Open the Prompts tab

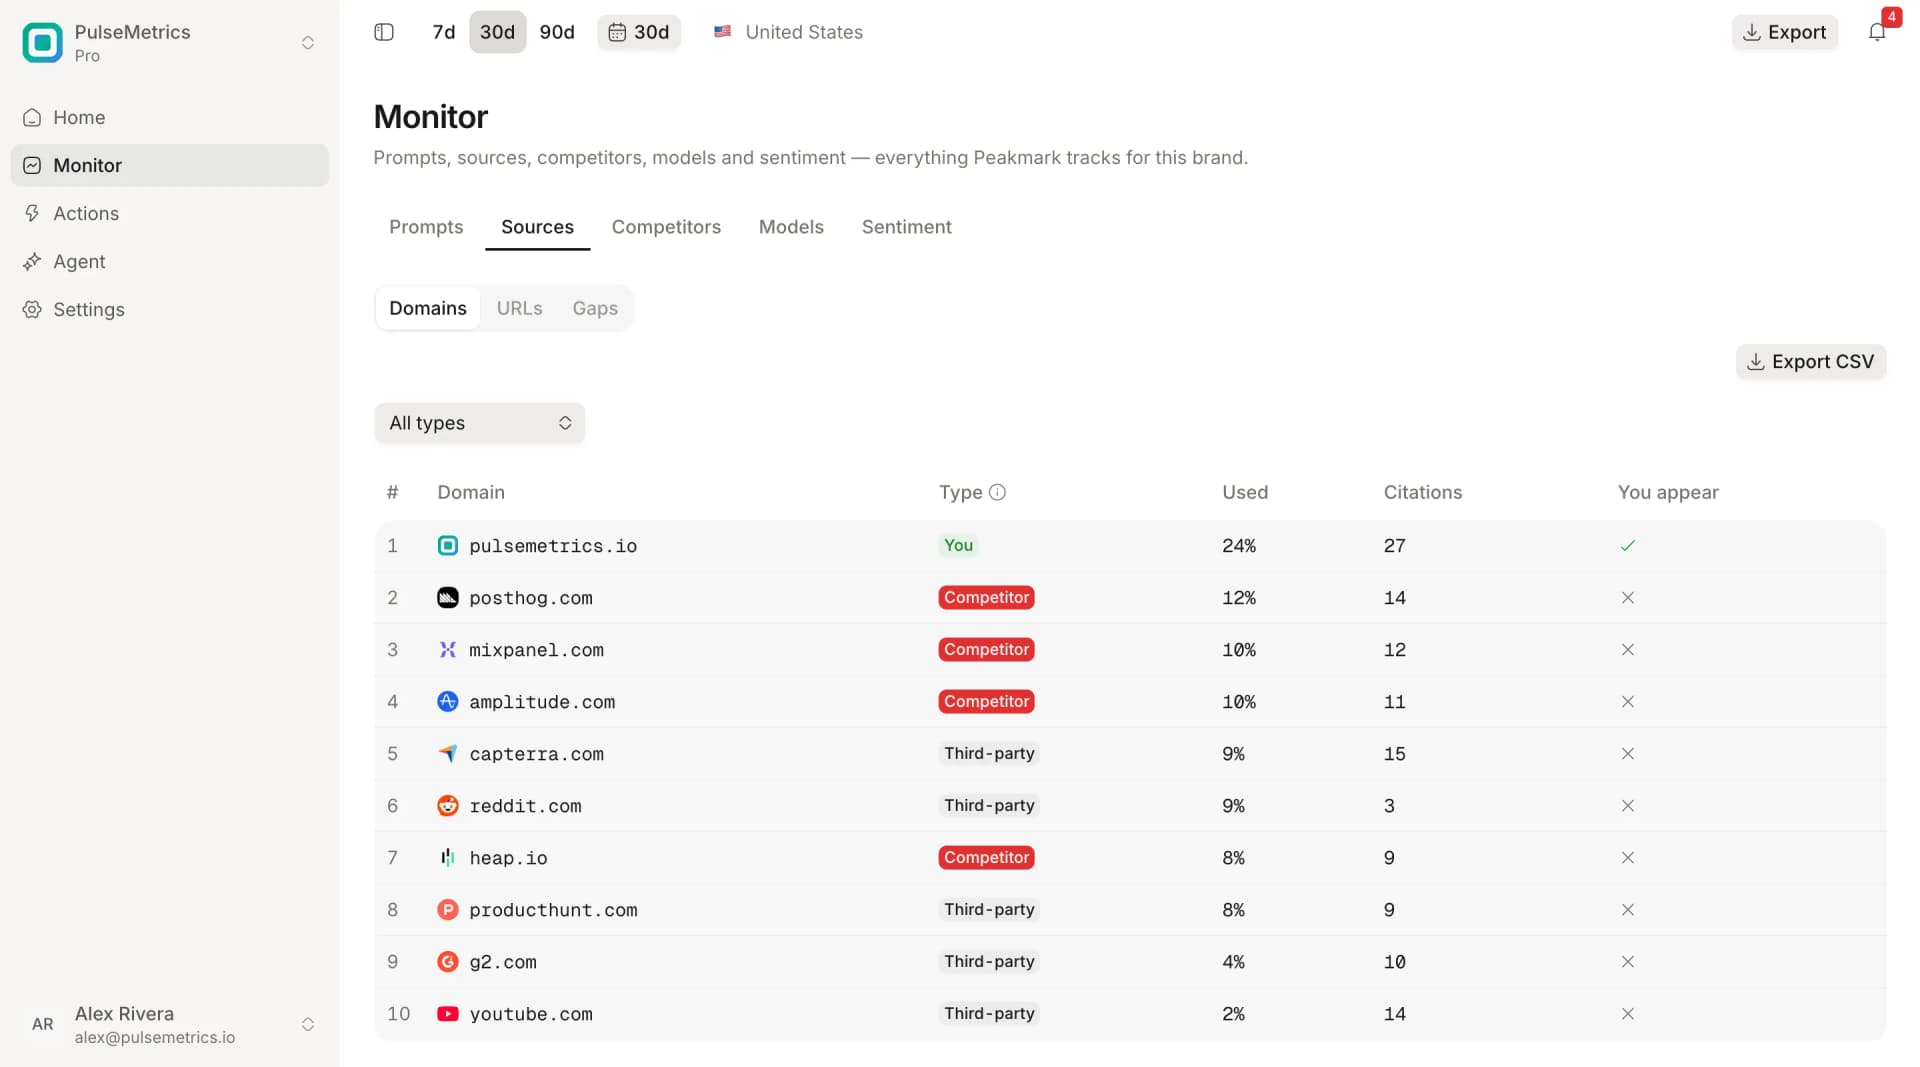click(426, 227)
